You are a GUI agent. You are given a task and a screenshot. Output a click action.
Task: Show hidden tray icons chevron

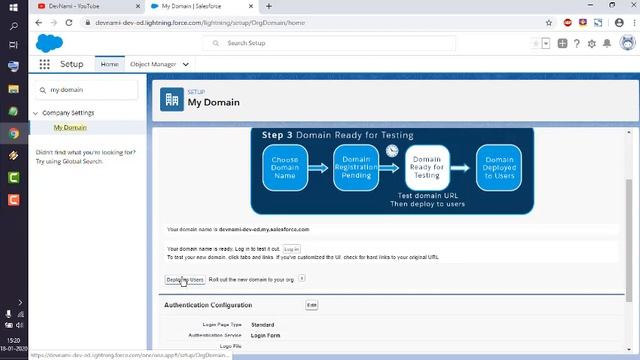click(20, 302)
